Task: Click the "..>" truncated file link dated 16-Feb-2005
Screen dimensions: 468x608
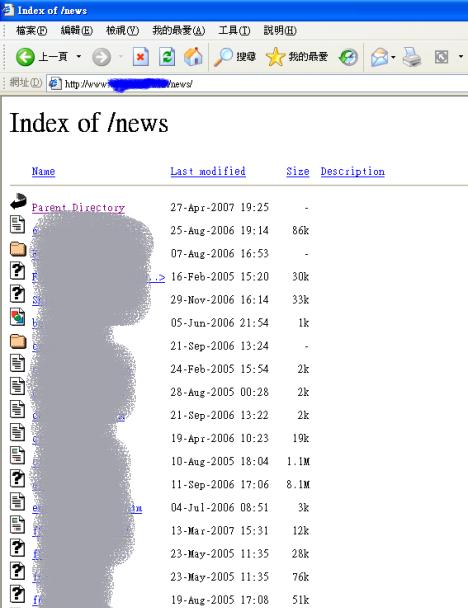Action: pyautogui.click(x=157, y=278)
